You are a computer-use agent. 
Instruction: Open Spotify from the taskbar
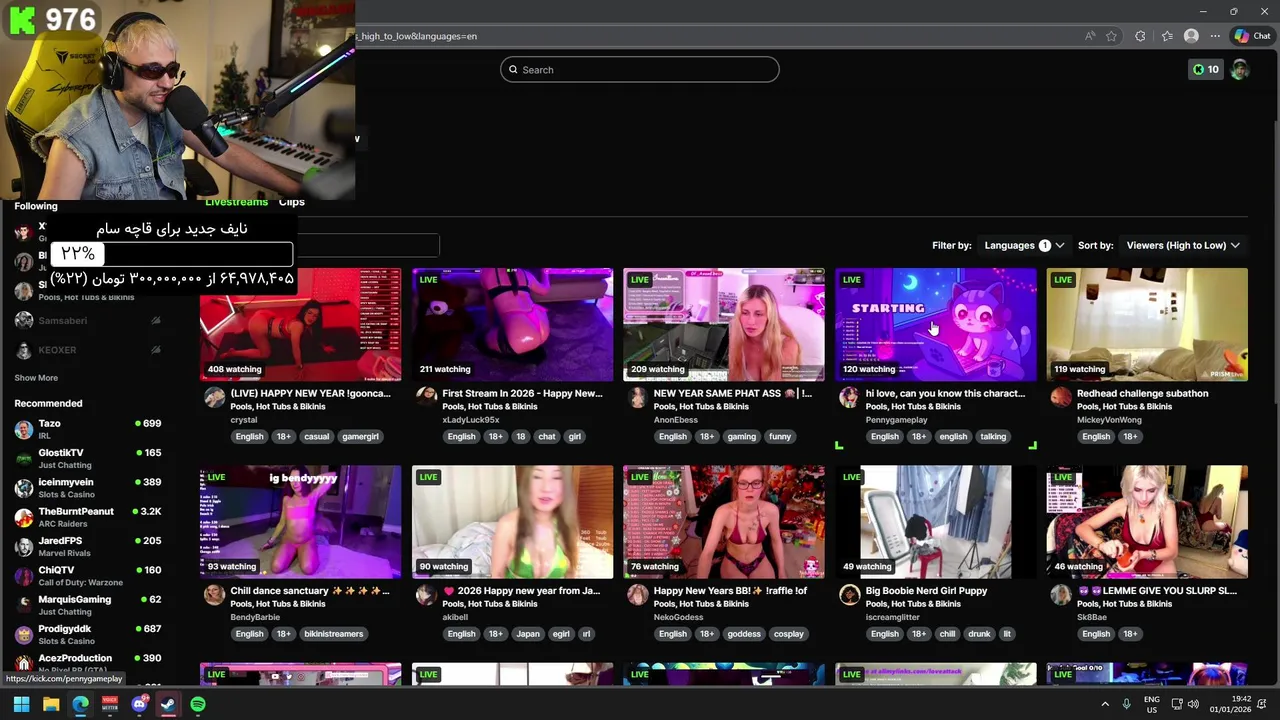(198, 704)
